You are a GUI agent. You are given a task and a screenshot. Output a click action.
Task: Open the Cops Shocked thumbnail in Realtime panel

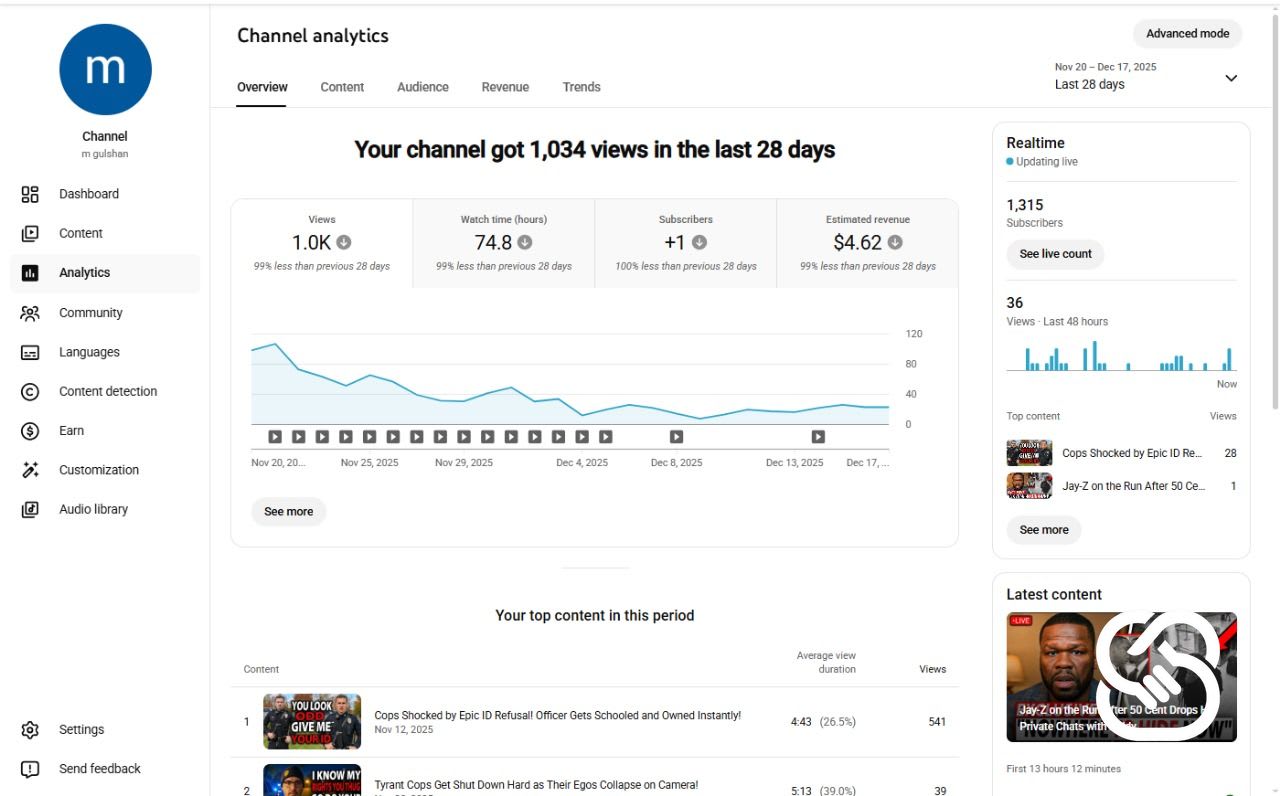pyautogui.click(x=1029, y=453)
